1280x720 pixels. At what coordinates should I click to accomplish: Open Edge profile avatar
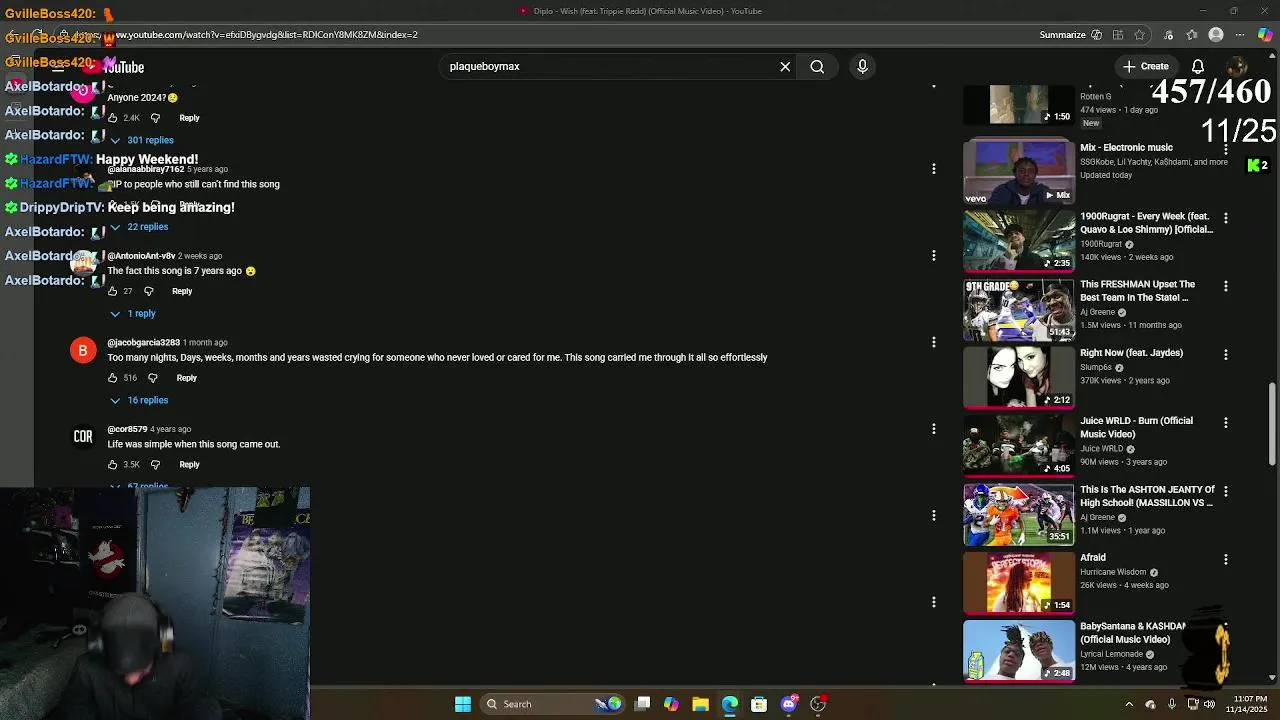(1216, 35)
